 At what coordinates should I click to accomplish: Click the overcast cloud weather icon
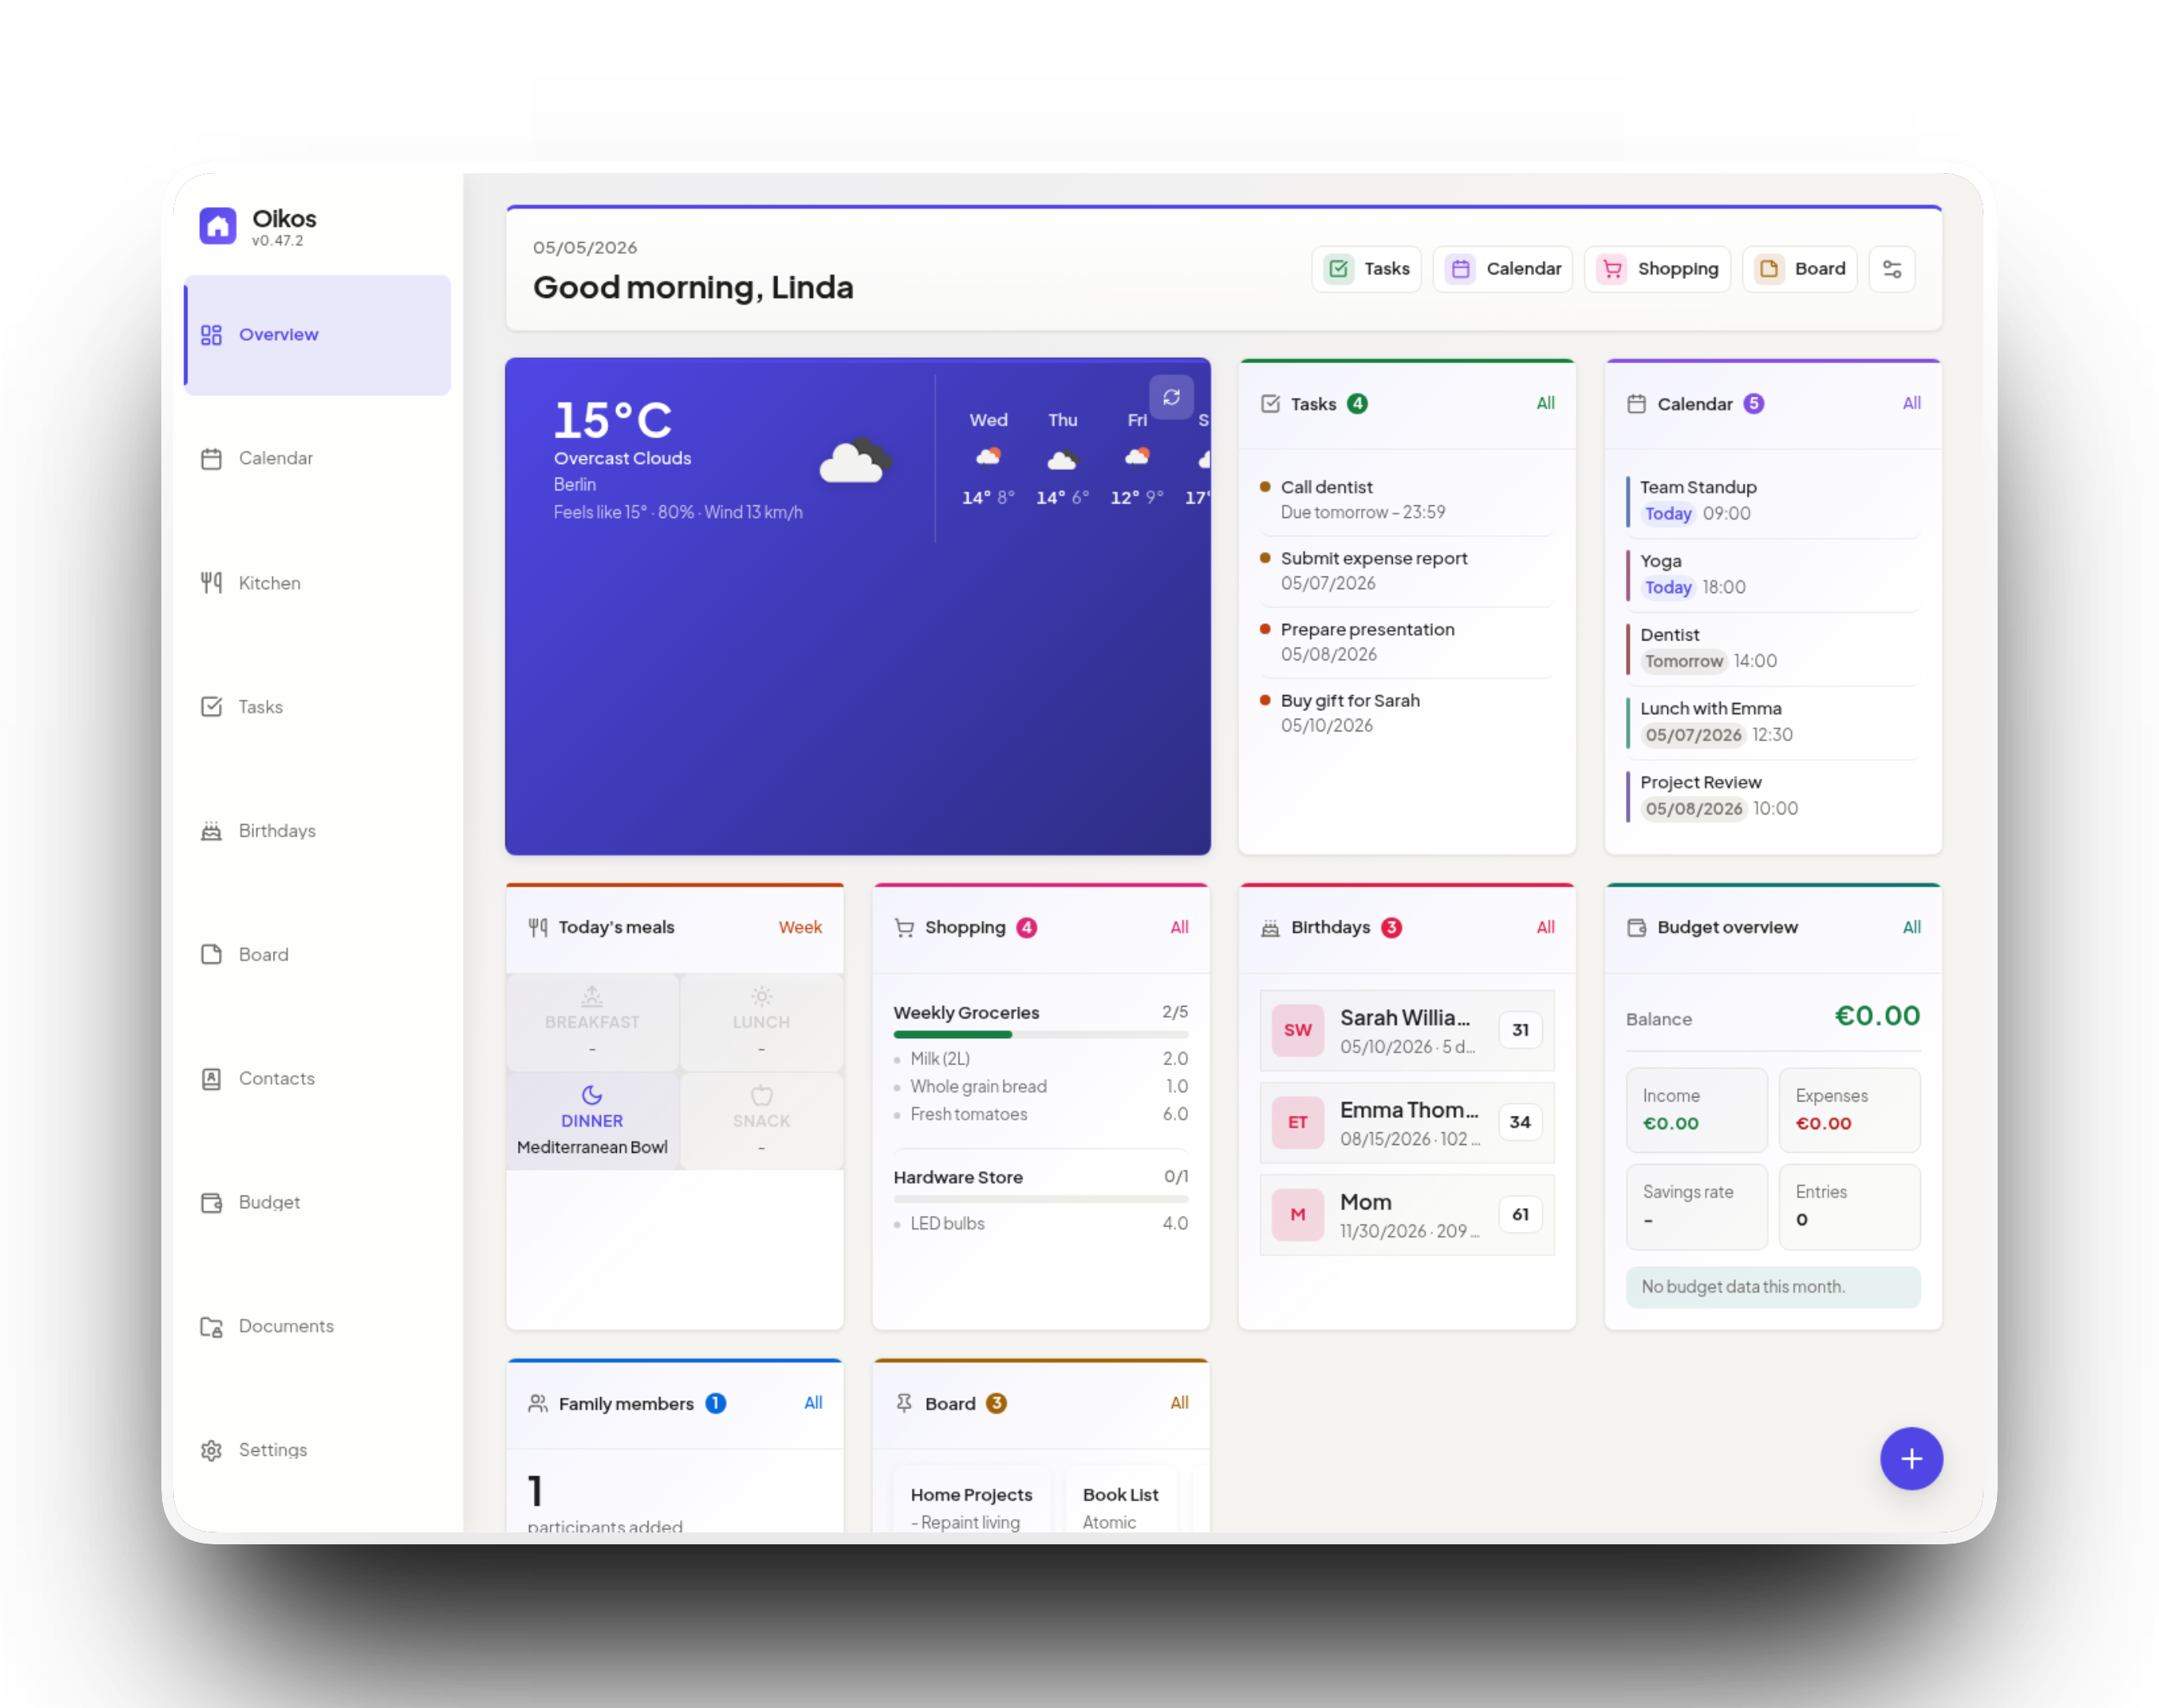[855, 462]
